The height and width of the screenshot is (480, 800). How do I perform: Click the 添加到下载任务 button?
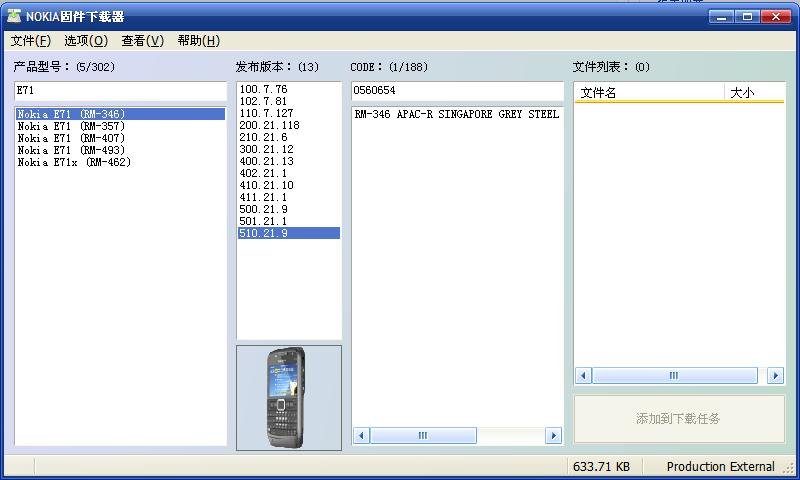(679, 419)
